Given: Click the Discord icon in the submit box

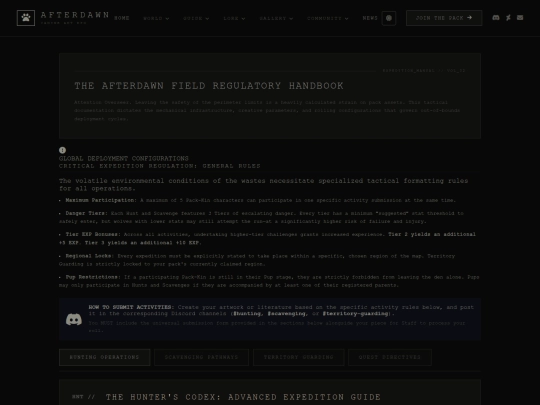Looking at the screenshot, I should (x=74, y=319).
